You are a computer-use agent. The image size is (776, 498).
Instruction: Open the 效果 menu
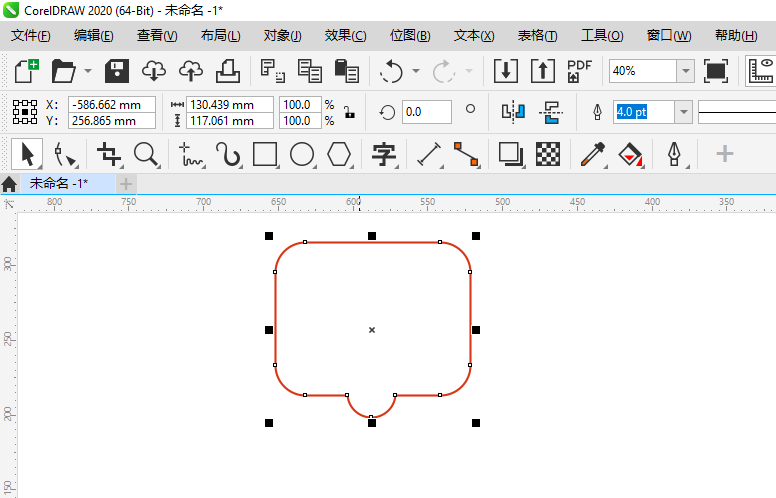(345, 35)
